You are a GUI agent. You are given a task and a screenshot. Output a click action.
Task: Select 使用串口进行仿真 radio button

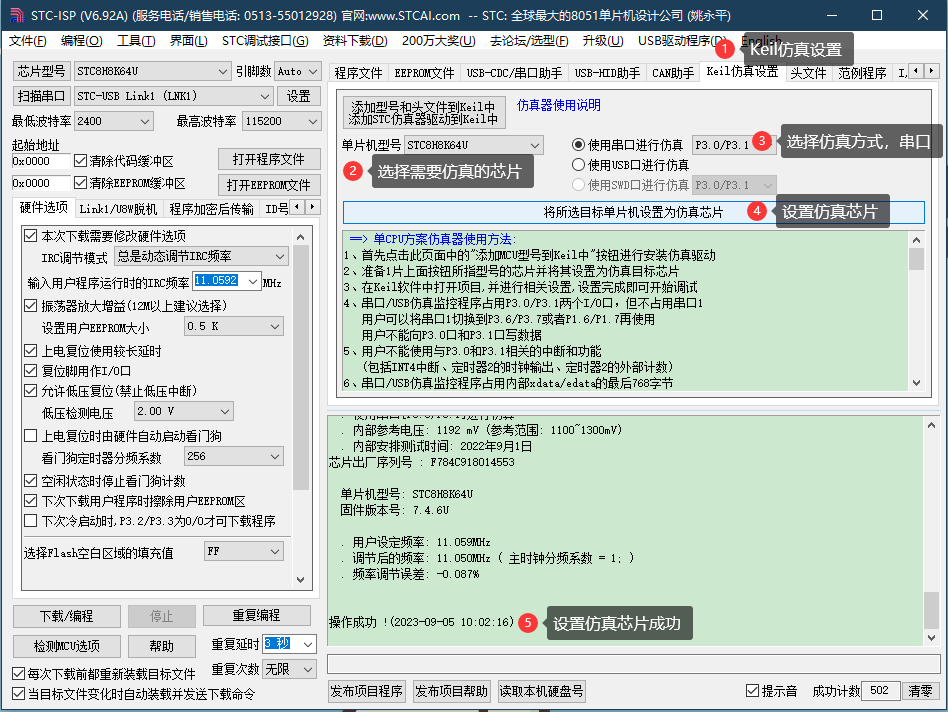[579, 145]
